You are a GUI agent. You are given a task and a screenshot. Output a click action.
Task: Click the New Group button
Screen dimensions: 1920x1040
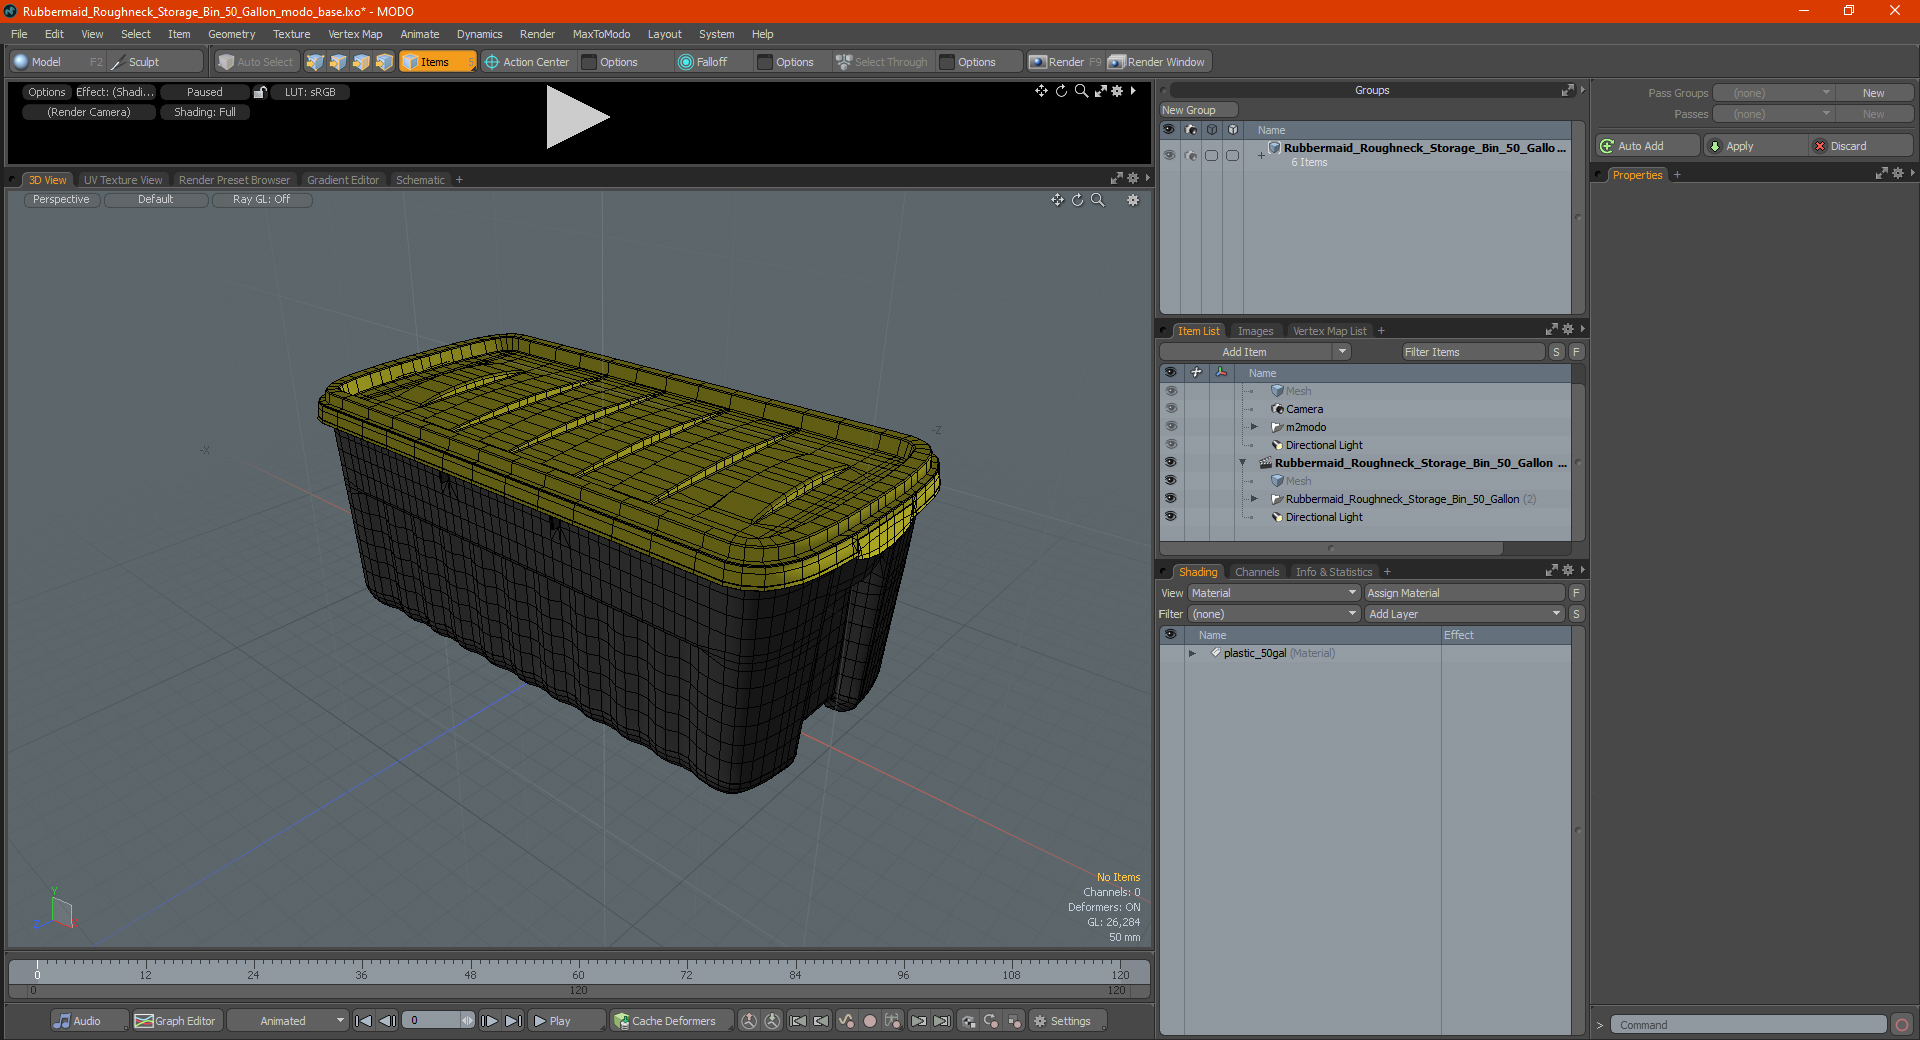(x=1198, y=110)
